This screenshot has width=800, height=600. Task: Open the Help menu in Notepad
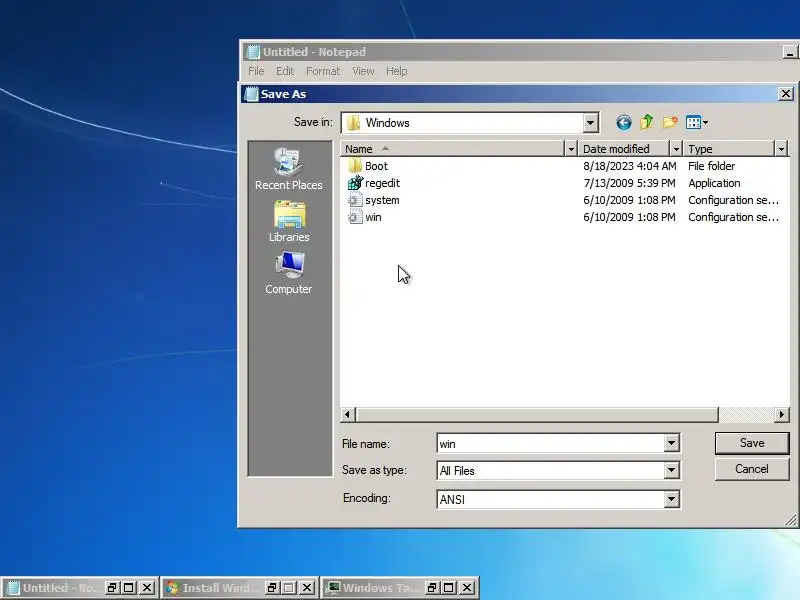click(396, 71)
